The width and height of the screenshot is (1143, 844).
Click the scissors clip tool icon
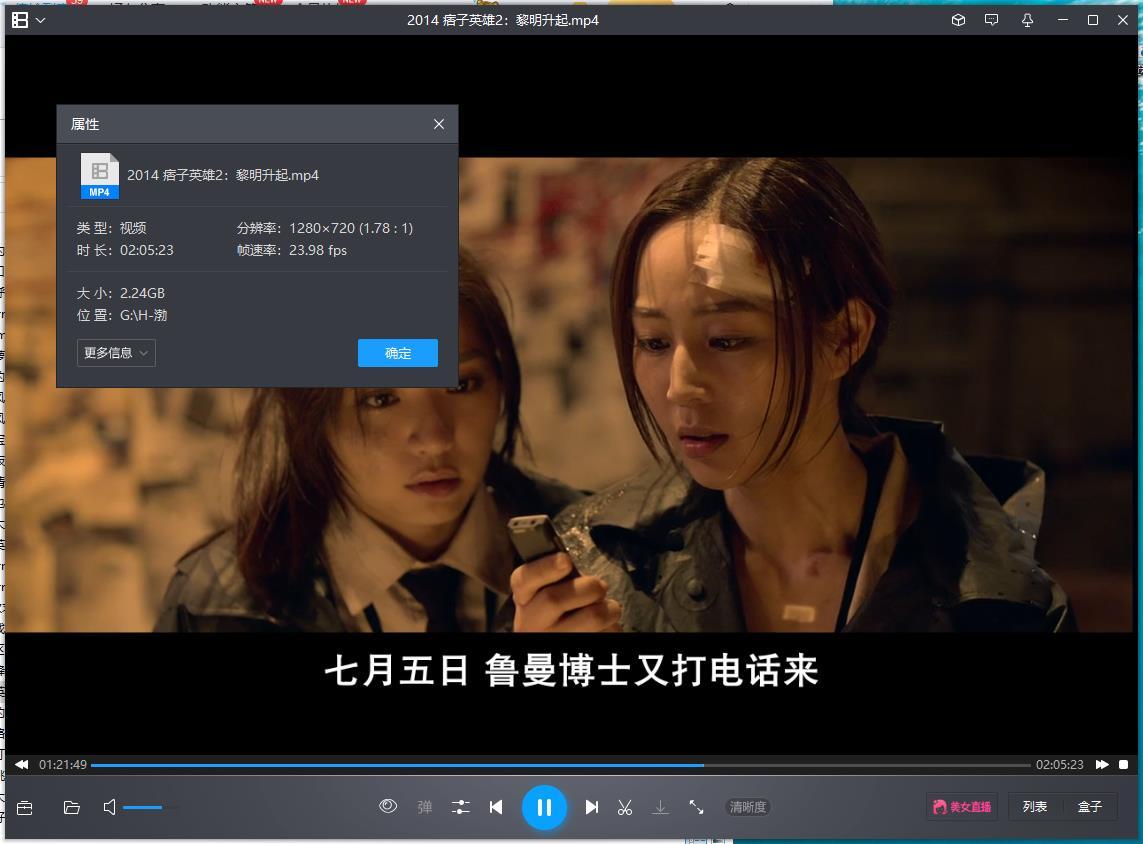click(x=625, y=807)
